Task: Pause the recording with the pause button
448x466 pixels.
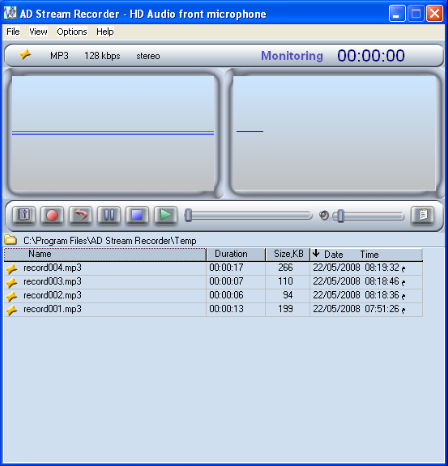Action: (x=109, y=215)
